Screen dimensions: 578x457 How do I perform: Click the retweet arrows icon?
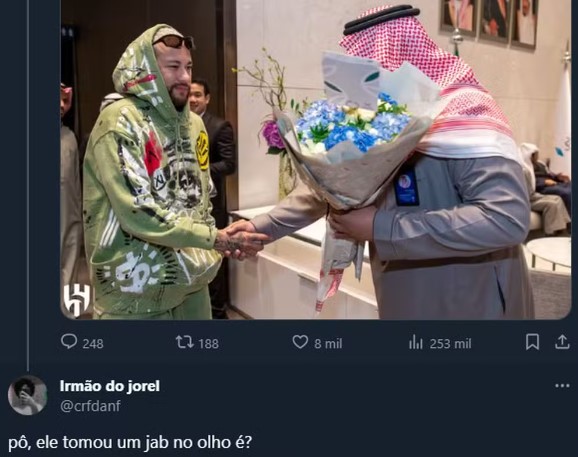(184, 342)
